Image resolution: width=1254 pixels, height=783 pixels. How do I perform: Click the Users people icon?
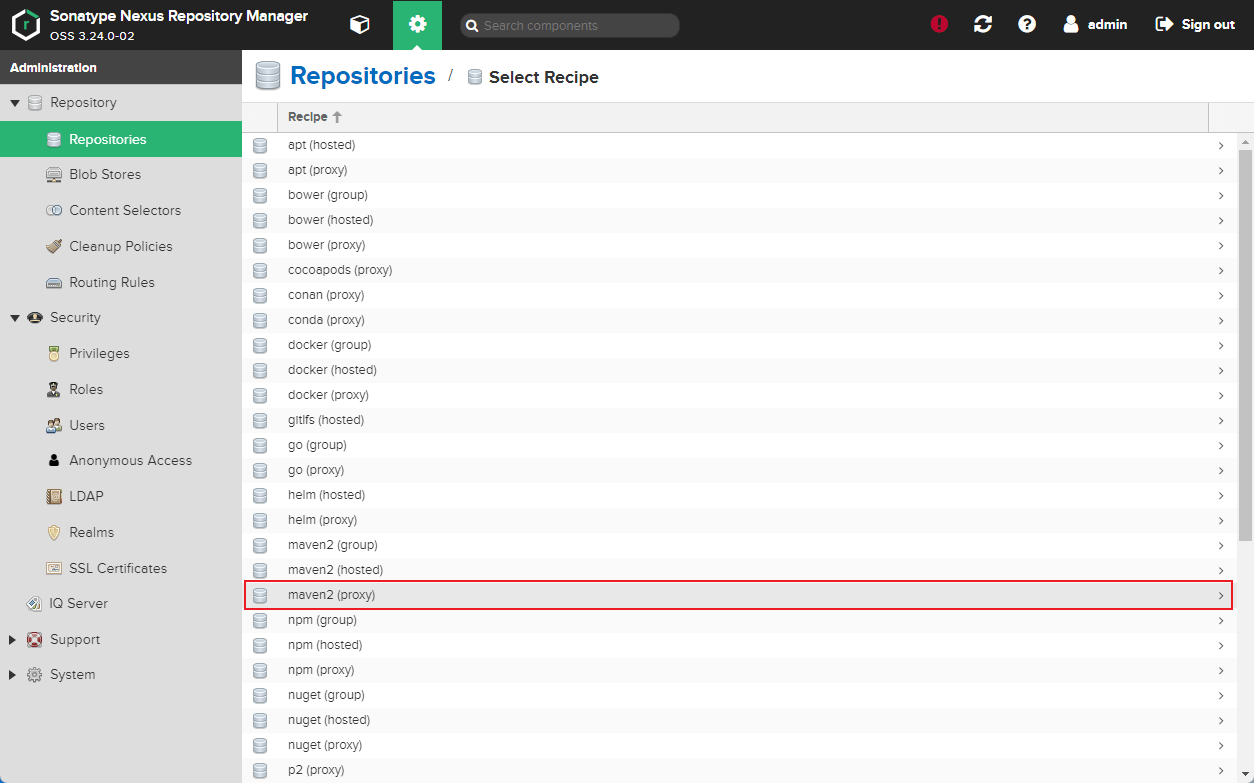click(54, 425)
